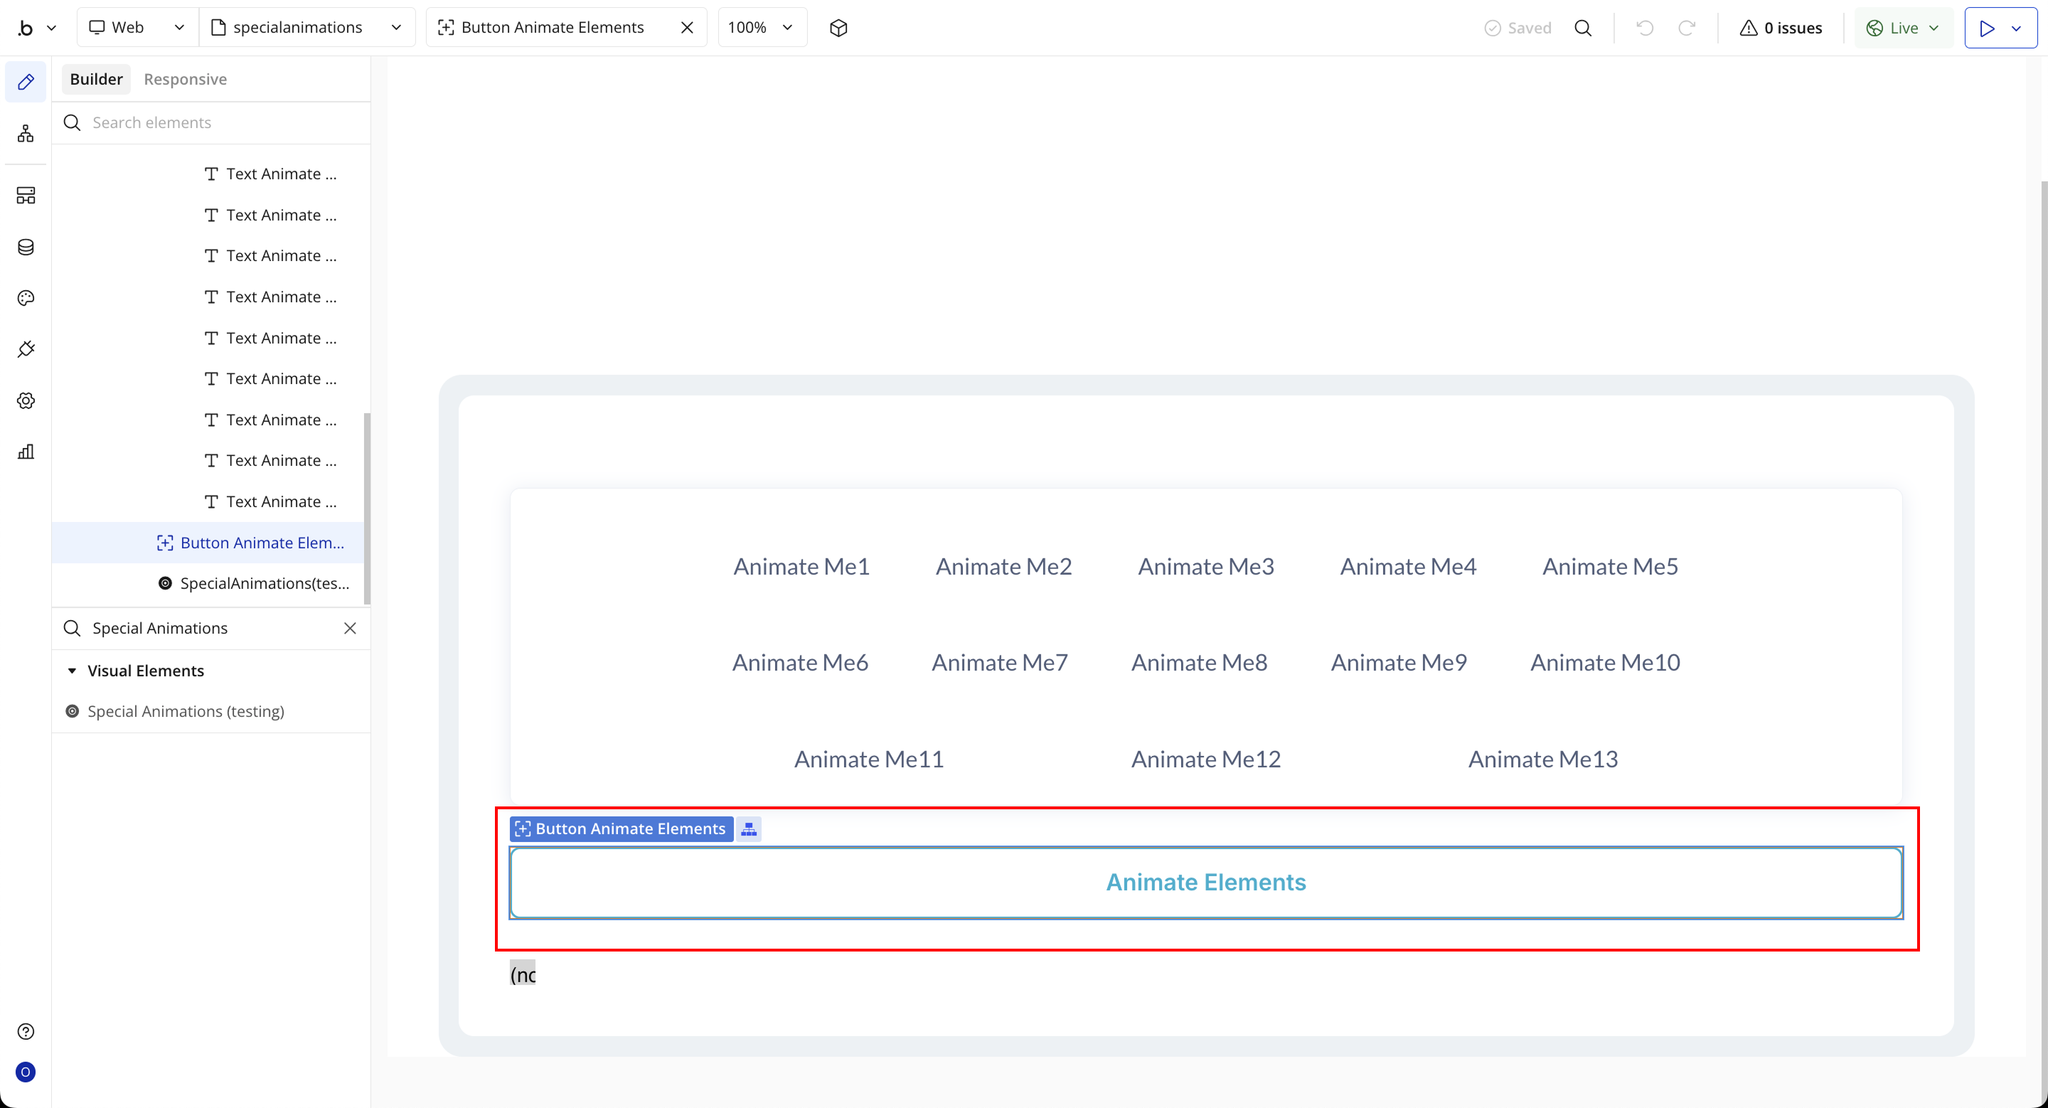This screenshot has height=1108, width=2048.
Task: Click the top bar search magnifier
Action: (x=1583, y=28)
